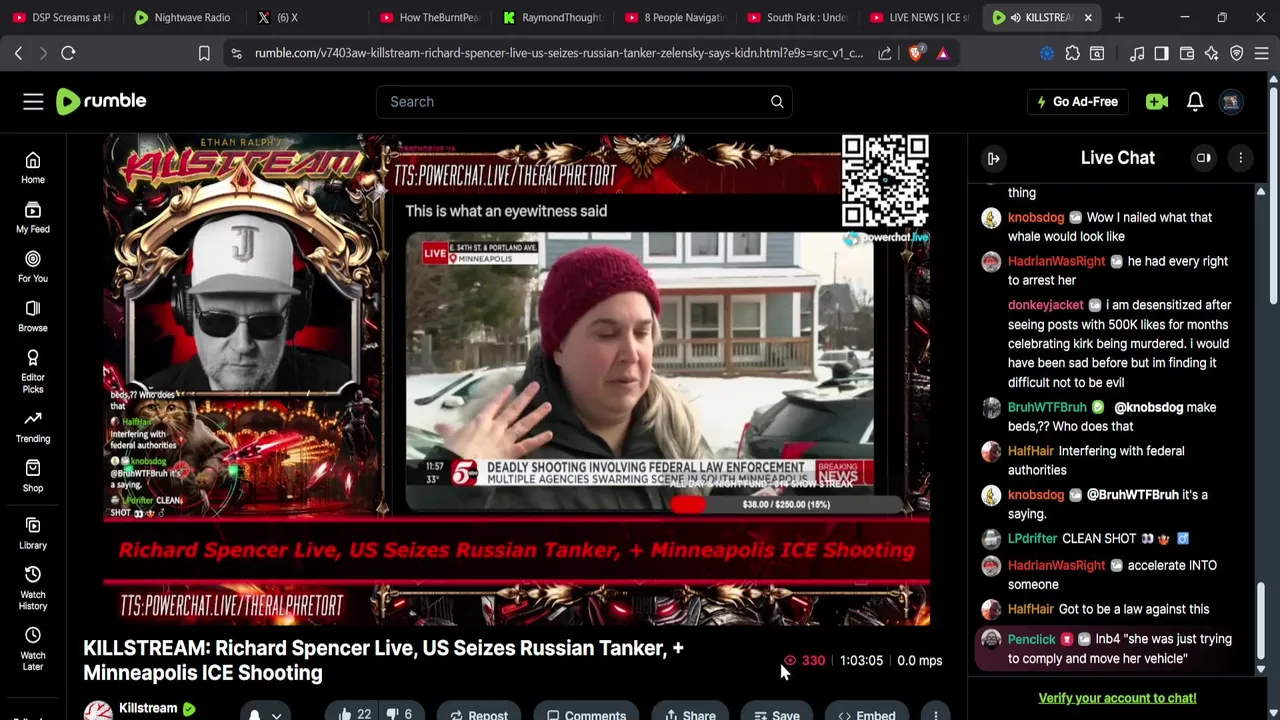Switch to the RaymondThoughts tab
Image resolution: width=1280 pixels, height=720 pixels.
551,17
